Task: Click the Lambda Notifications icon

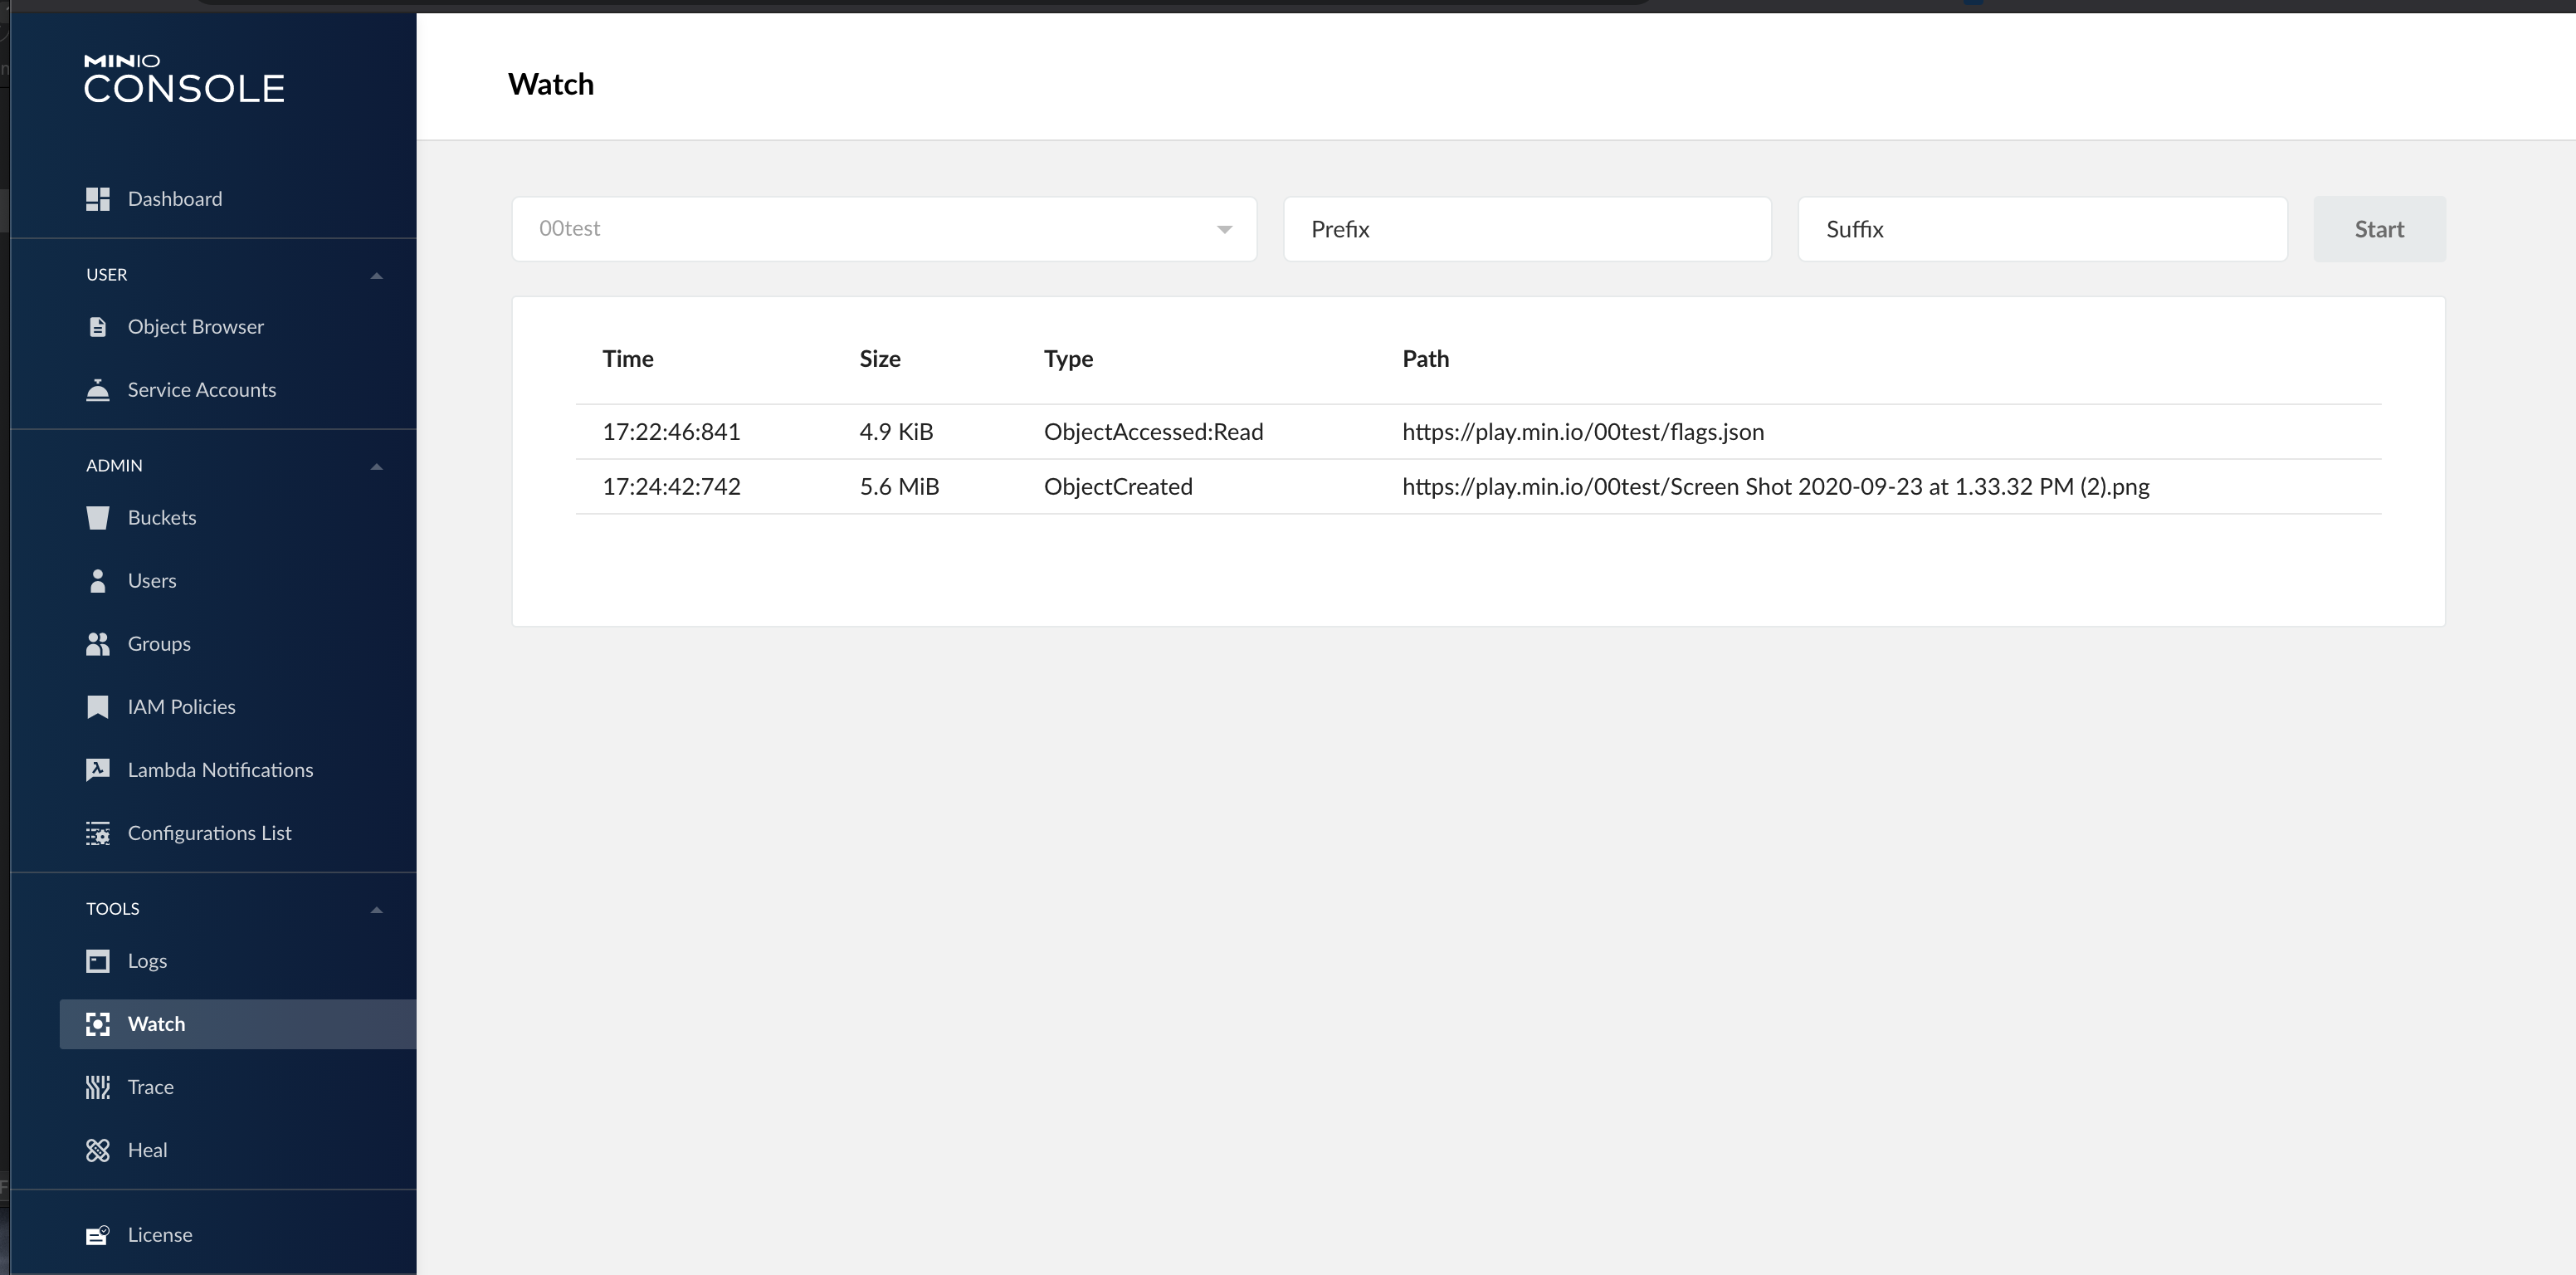Action: click(x=98, y=770)
